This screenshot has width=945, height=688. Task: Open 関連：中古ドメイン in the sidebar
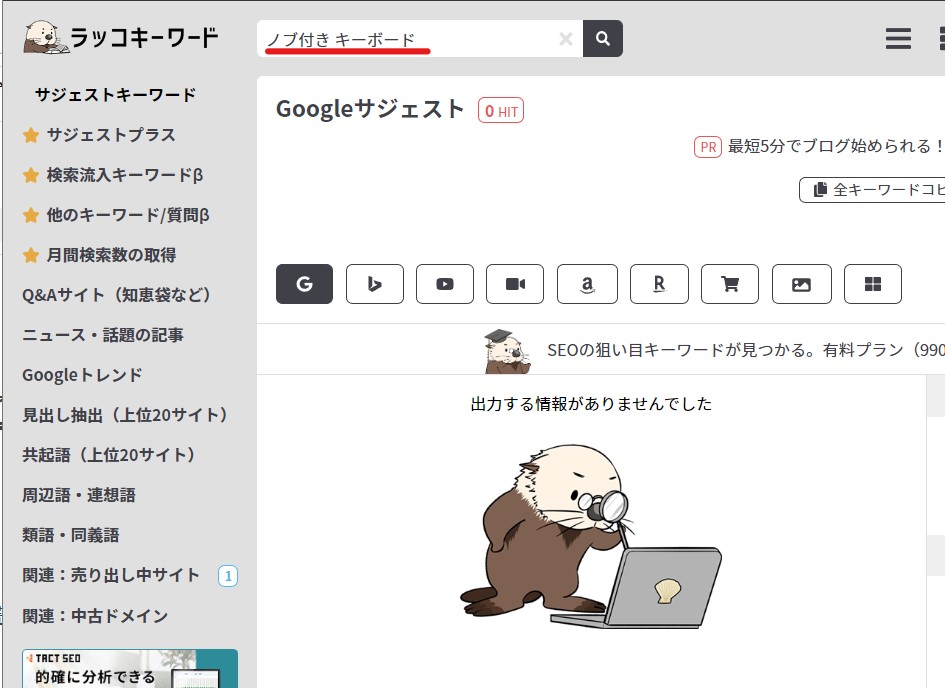pos(95,616)
